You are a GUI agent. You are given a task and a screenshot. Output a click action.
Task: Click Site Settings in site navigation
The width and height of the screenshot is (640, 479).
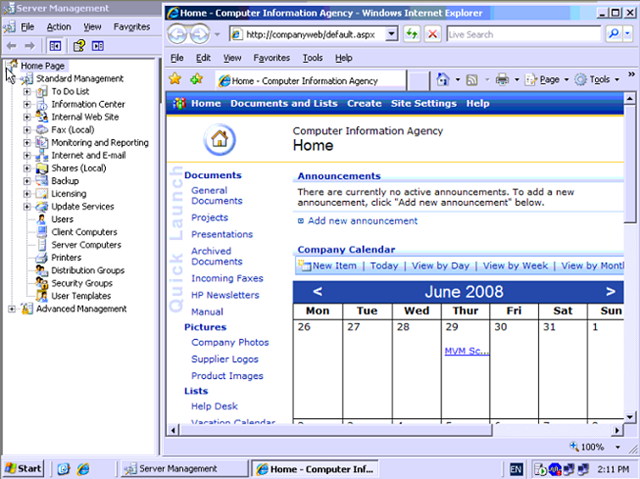[x=424, y=104]
